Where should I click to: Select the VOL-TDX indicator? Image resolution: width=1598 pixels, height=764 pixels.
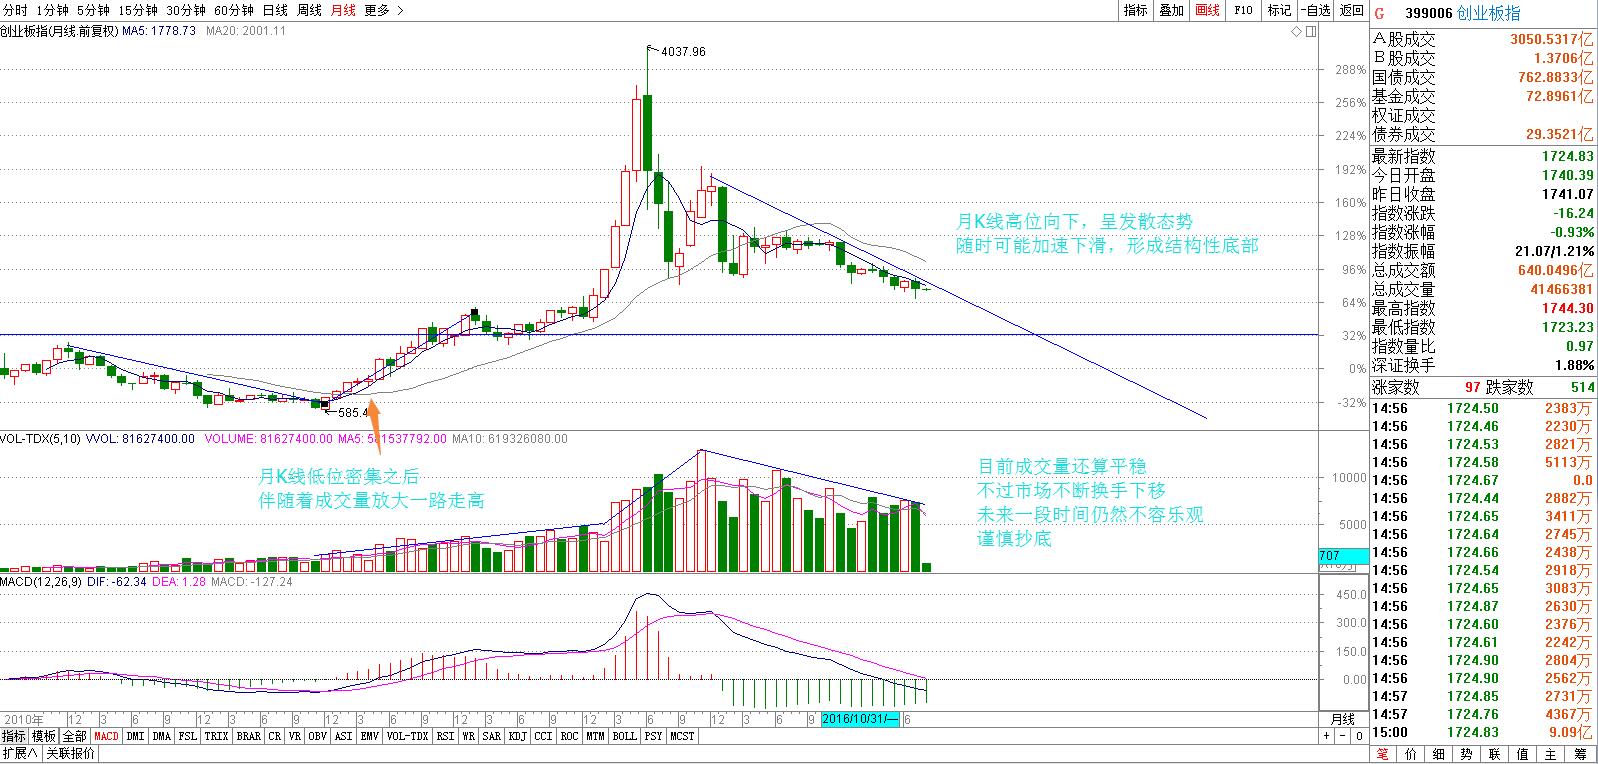(x=407, y=736)
